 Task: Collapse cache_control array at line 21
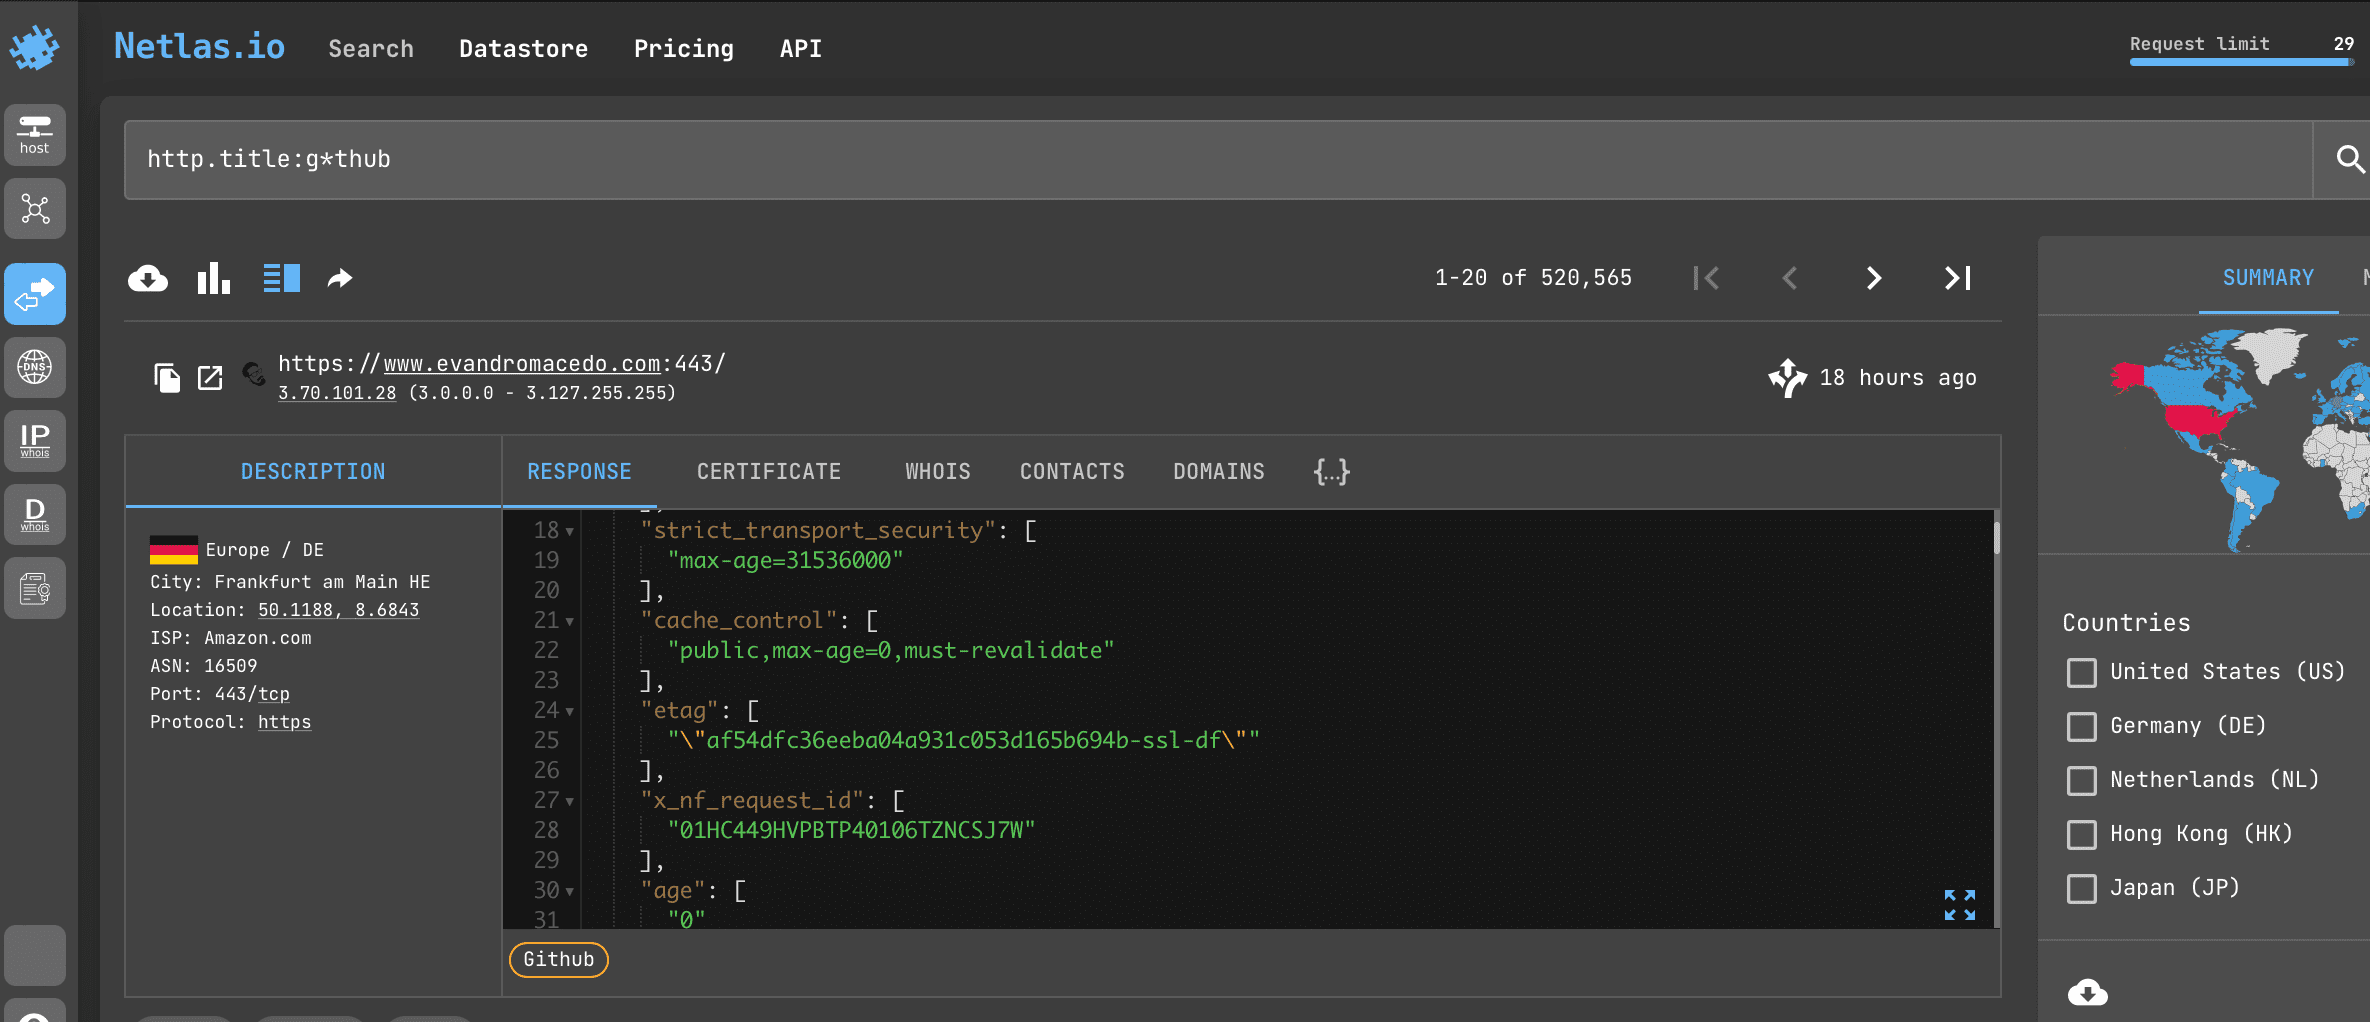click(x=570, y=622)
